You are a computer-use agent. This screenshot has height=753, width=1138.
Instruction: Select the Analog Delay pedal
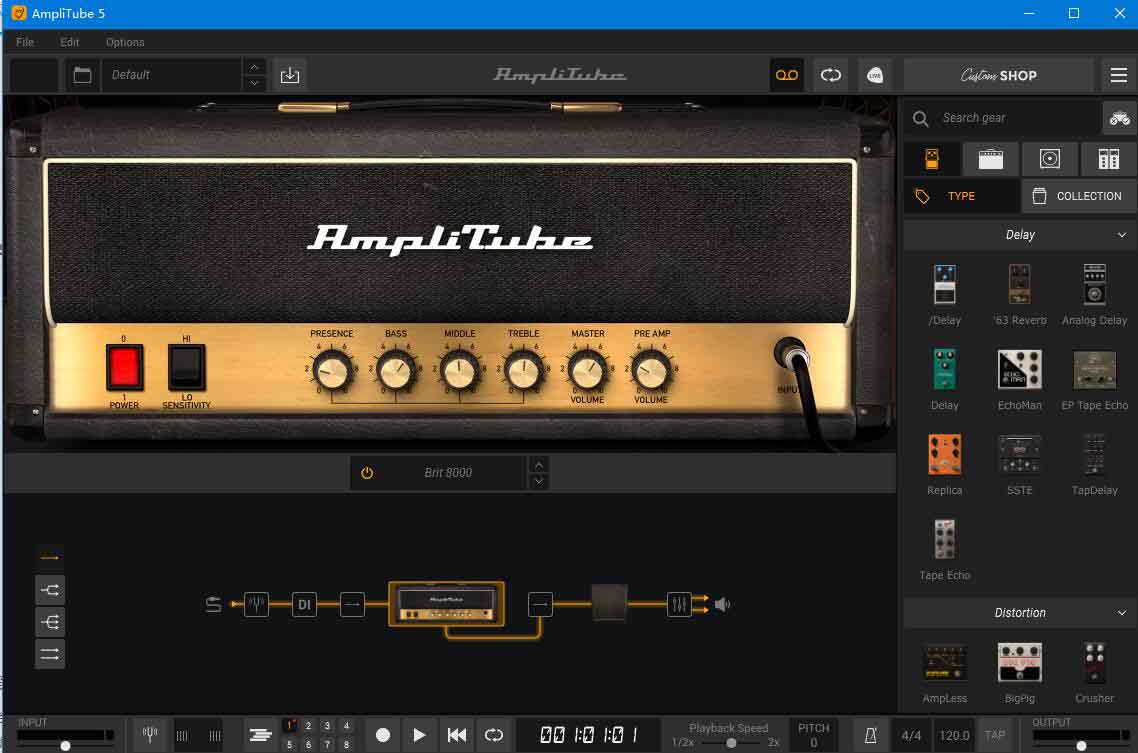1094,295
